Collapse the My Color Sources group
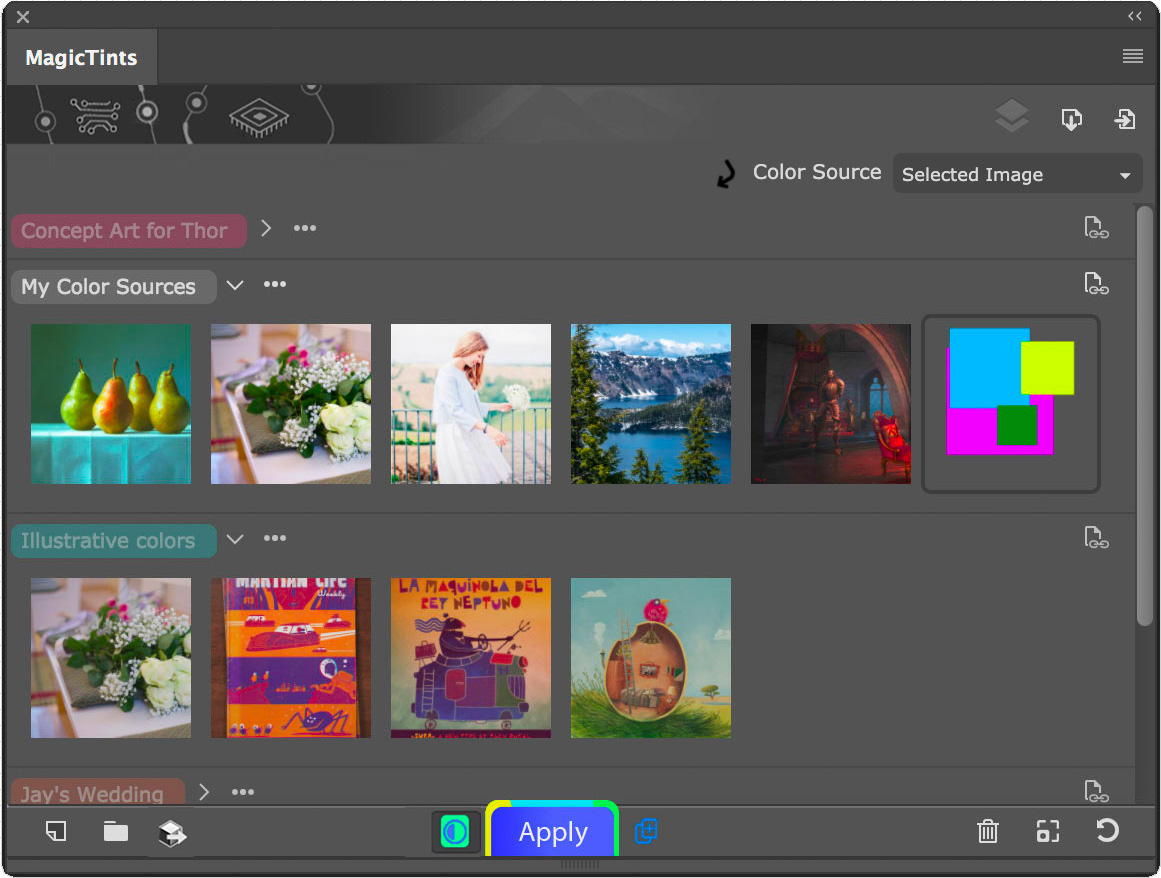Viewport: 1161px width, 878px height. coord(235,285)
